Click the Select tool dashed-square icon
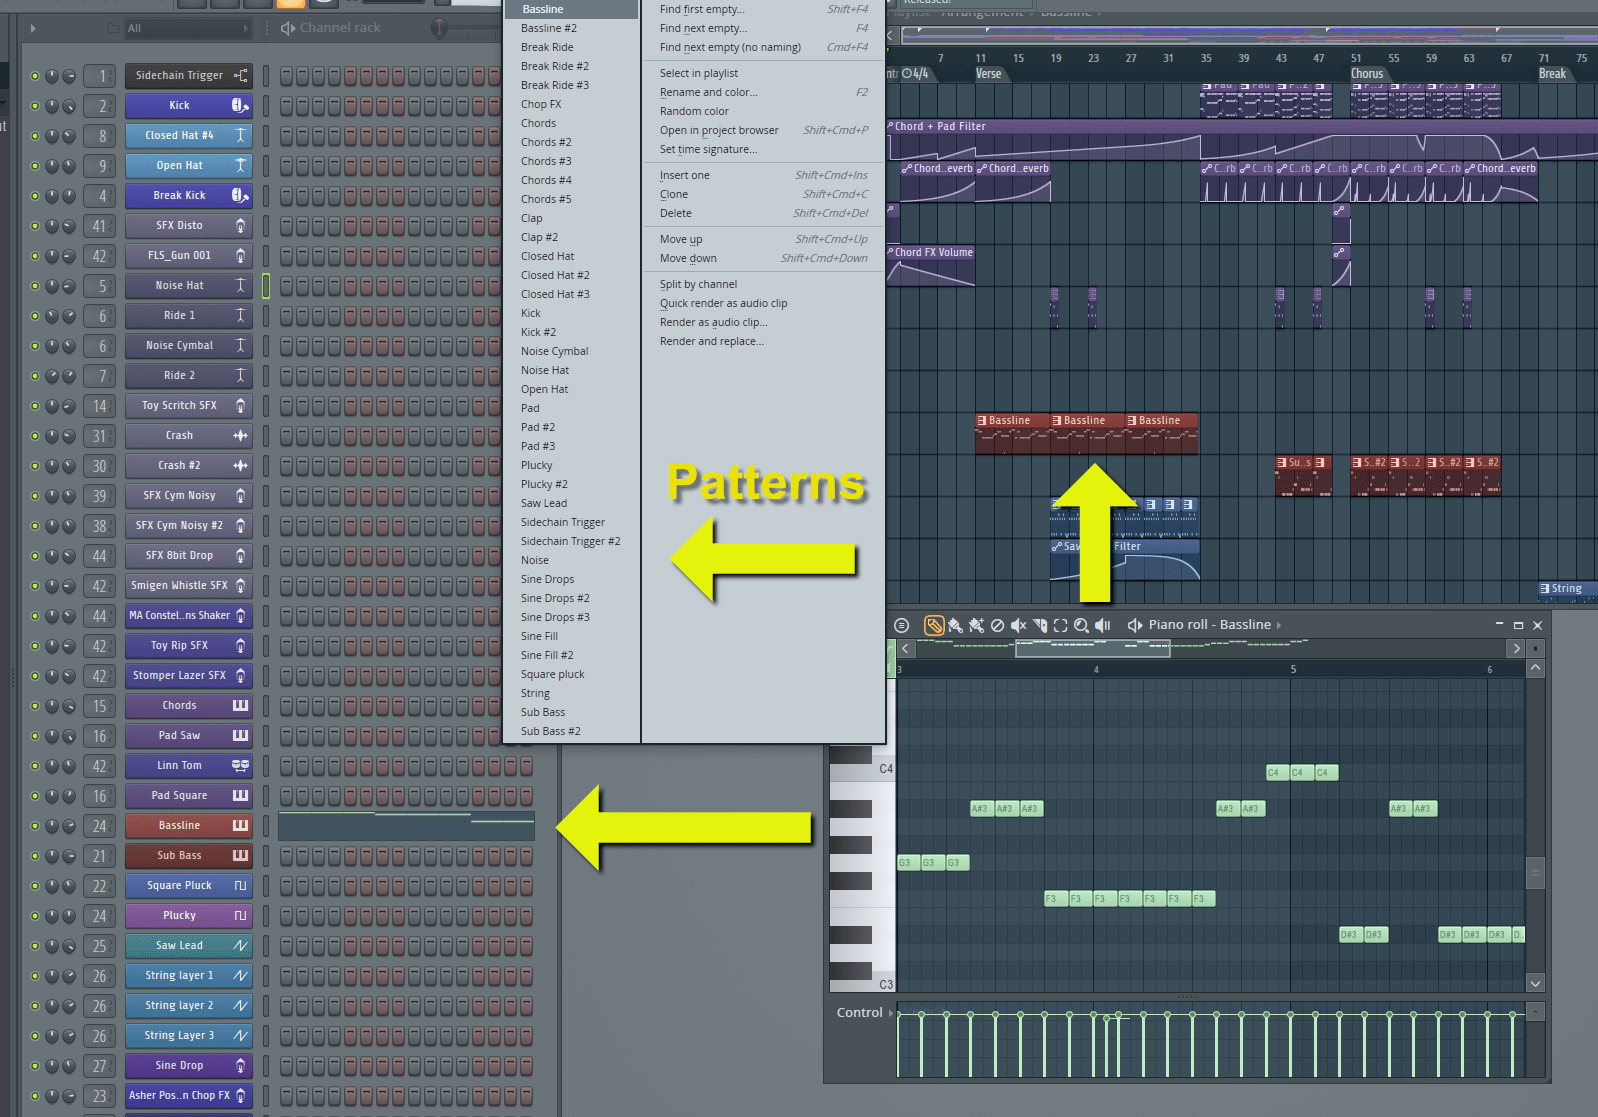Image resolution: width=1598 pixels, height=1117 pixels. click(1060, 625)
